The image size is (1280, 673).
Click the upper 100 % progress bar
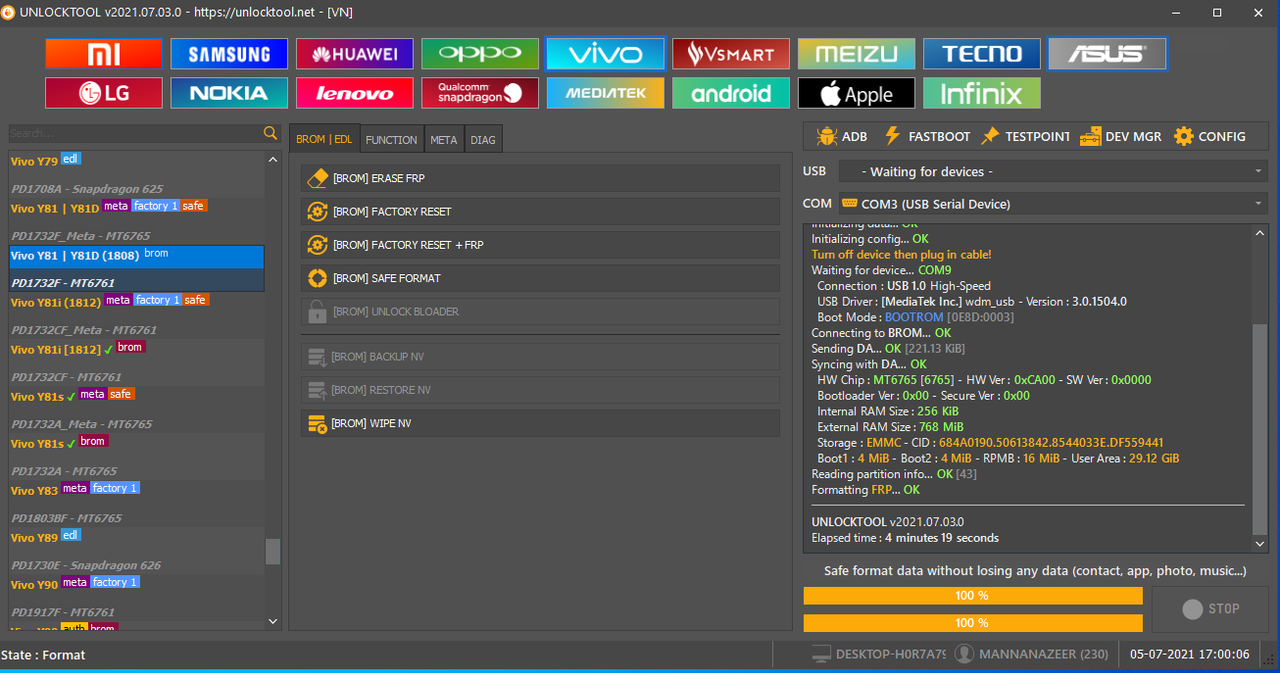coord(973,596)
